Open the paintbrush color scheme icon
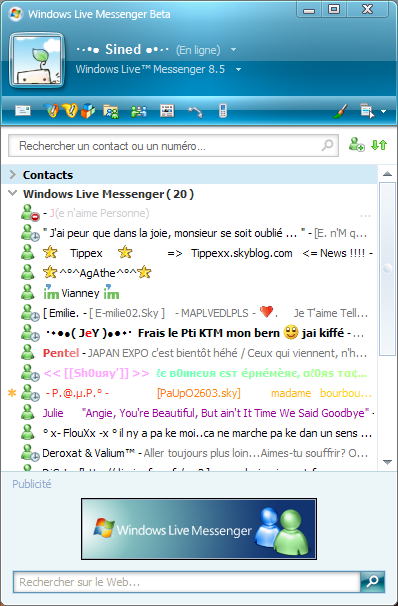This screenshot has width=398, height=606. (x=340, y=111)
